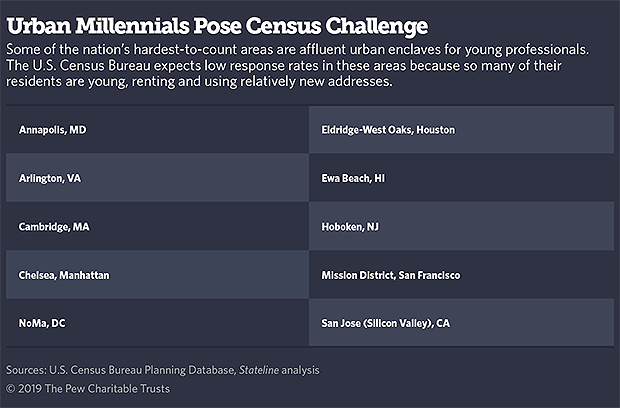Image resolution: width=620 pixels, height=408 pixels.
Task: Click the NoMa, DC entry
Action: pyautogui.click(x=44, y=322)
